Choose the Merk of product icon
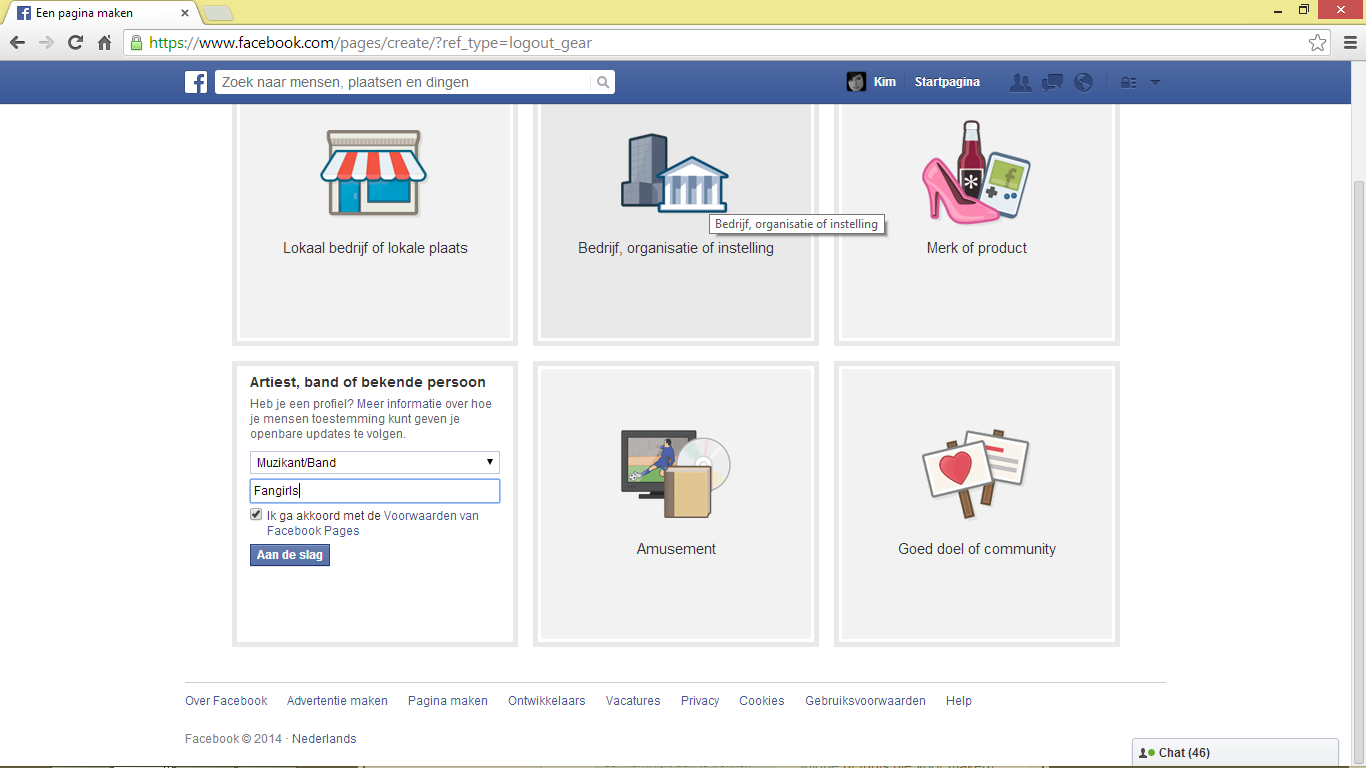Viewport: 1366px width, 768px height. (976, 172)
